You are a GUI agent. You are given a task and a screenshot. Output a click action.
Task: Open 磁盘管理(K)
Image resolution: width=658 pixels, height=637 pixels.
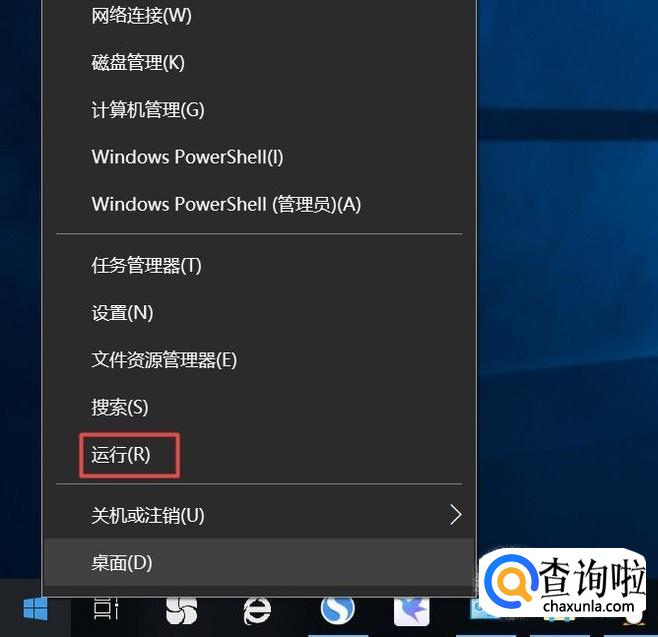point(260,63)
